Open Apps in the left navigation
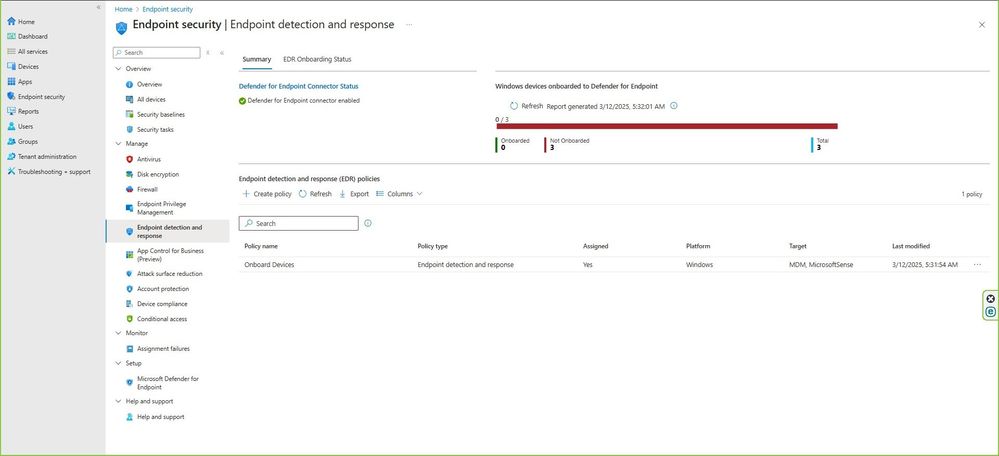This screenshot has width=999, height=456. (x=20, y=82)
